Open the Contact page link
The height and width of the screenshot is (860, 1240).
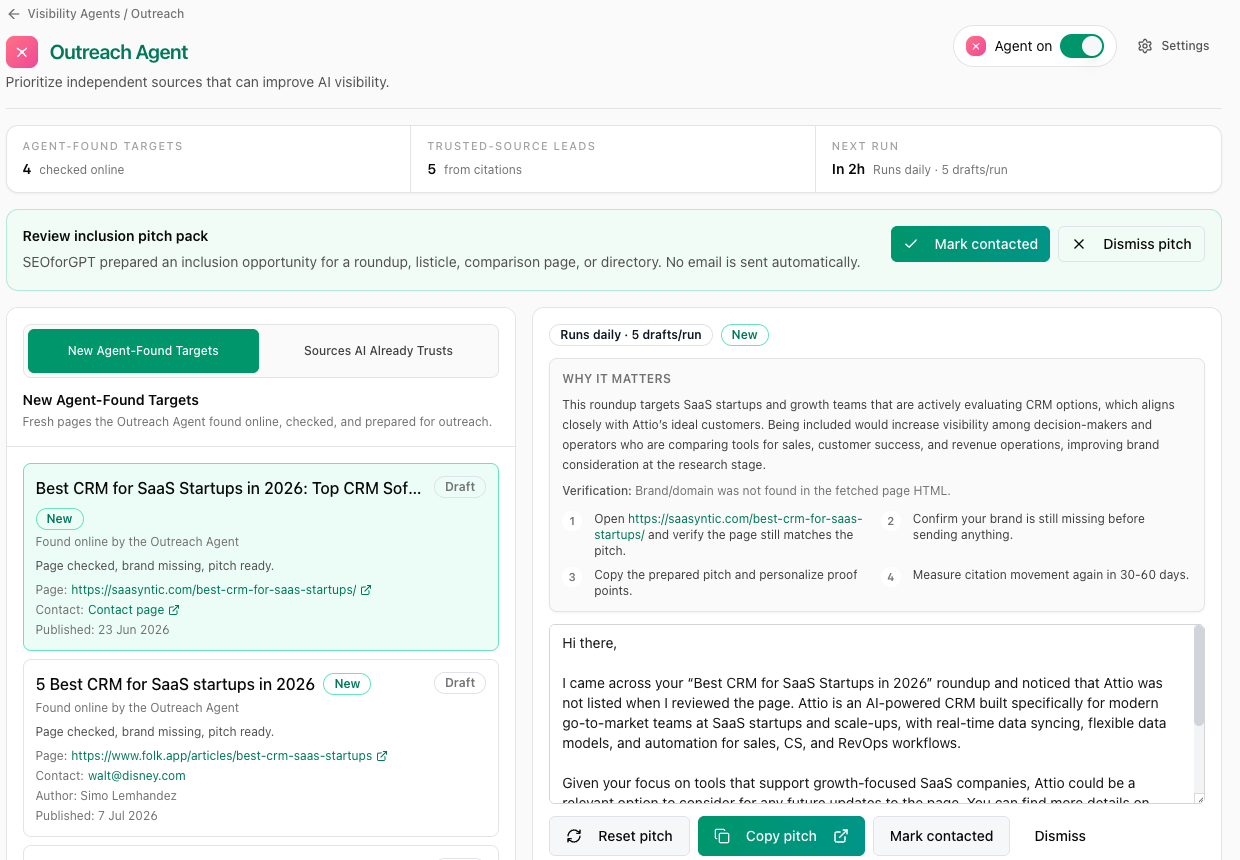pos(126,610)
